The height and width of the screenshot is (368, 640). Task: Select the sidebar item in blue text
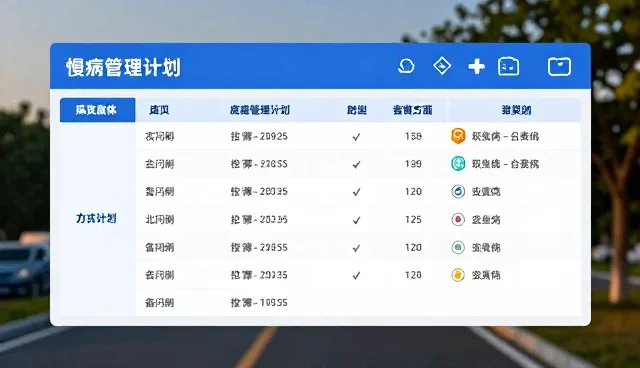(x=96, y=218)
